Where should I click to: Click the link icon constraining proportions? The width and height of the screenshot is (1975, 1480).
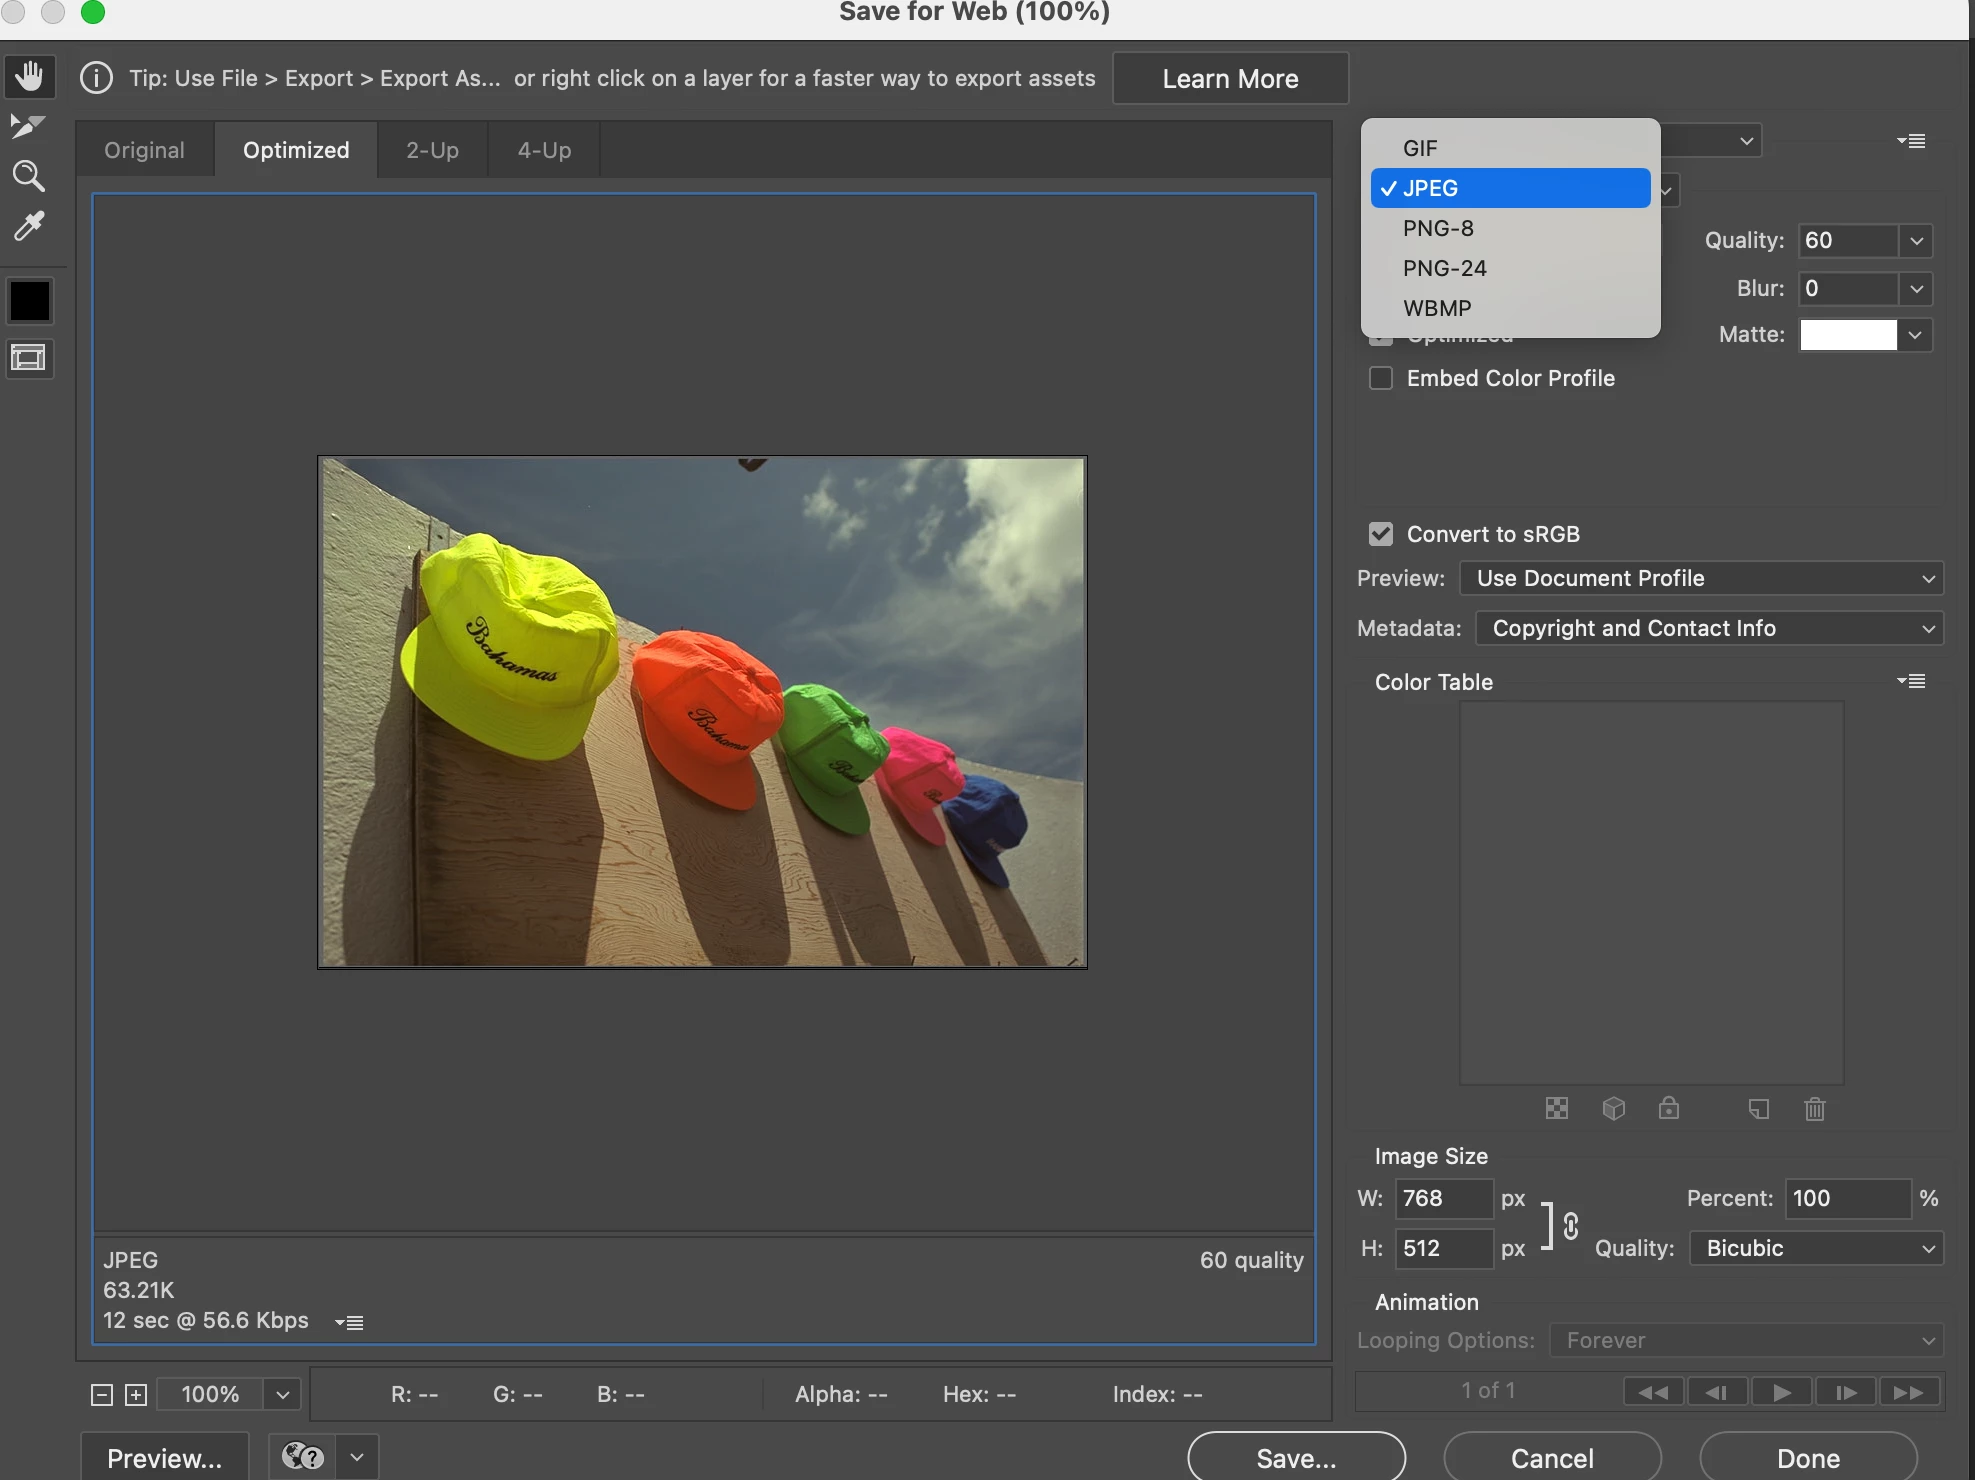1570,1225
